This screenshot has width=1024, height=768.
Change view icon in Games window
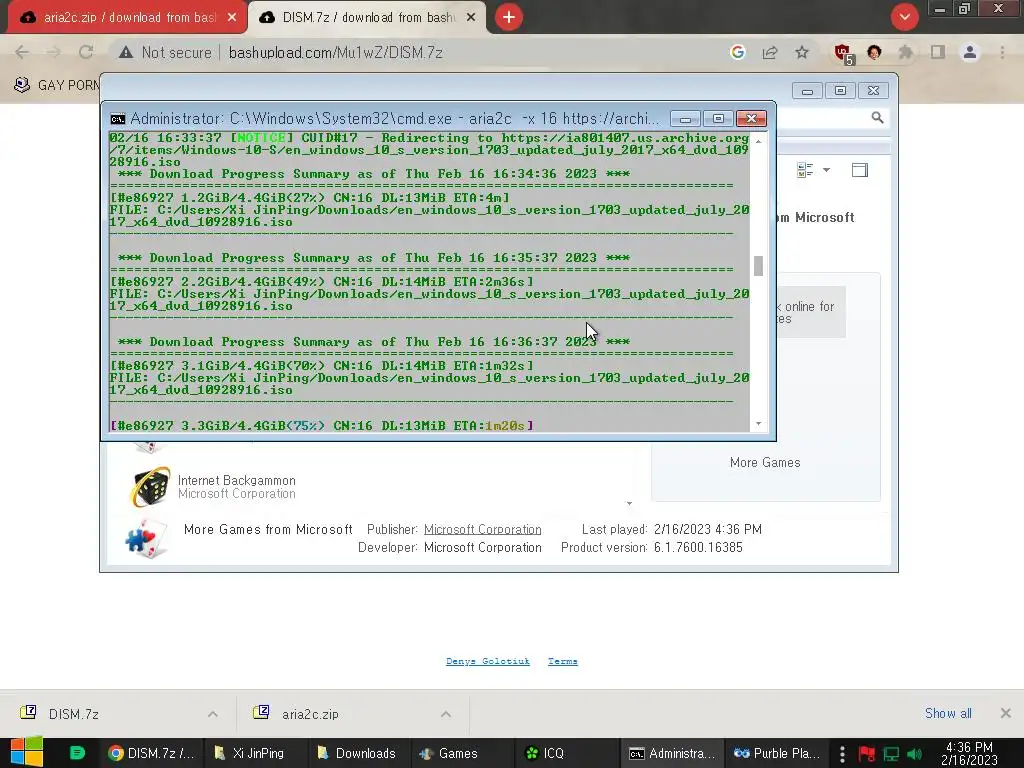tap(805, 170)
